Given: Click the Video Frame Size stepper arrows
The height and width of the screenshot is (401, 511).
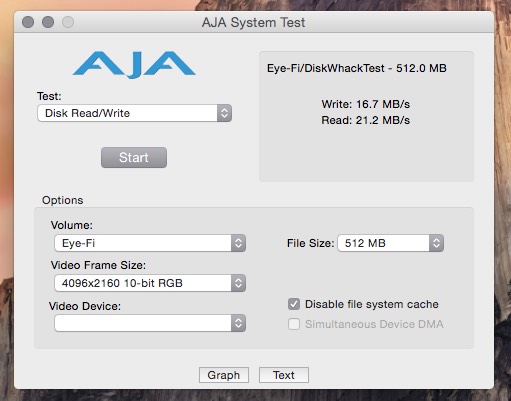Looking at the screenshot, I should [238, 283].
